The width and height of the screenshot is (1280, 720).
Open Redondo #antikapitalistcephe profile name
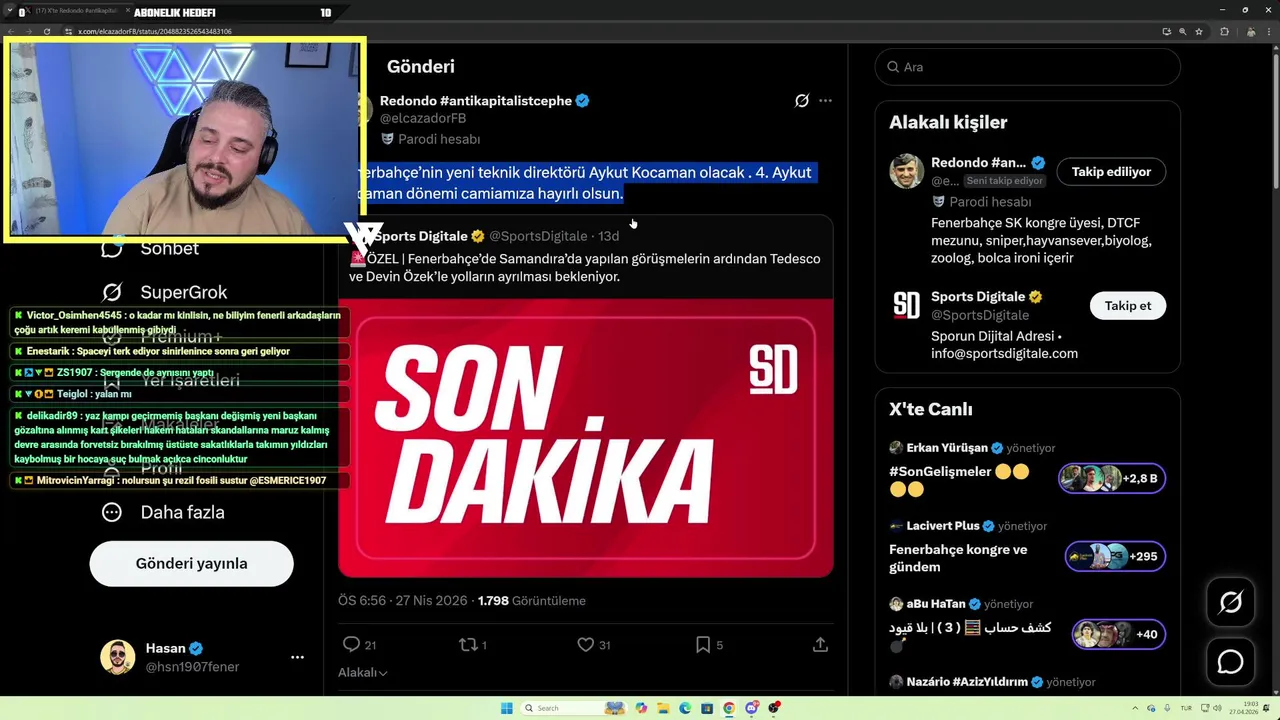point(476,101)
